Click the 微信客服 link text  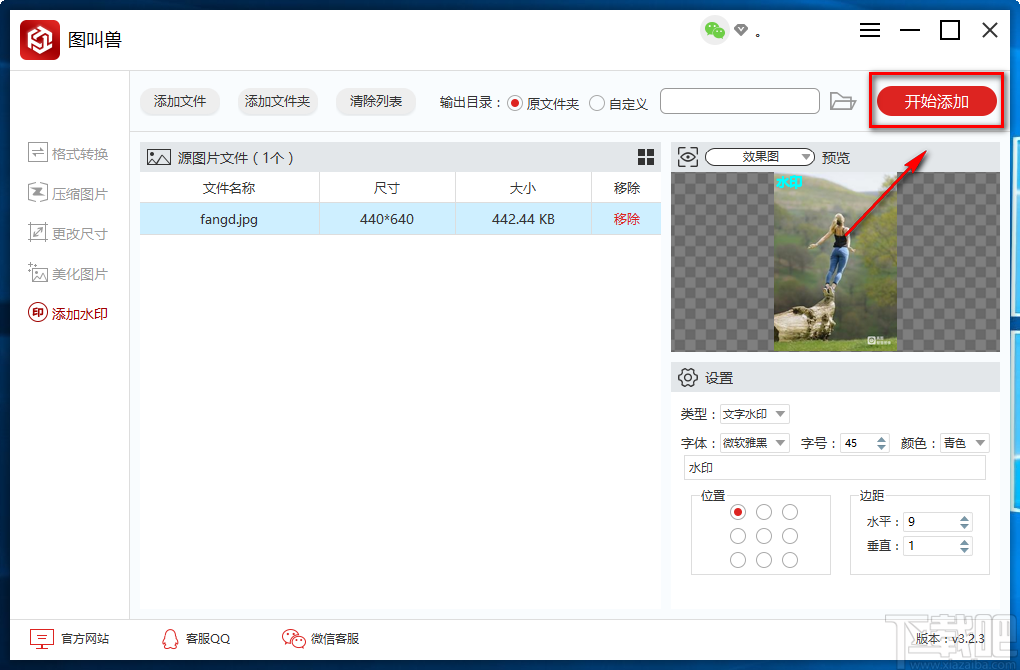pyautogui.click(x=335, y=639)
